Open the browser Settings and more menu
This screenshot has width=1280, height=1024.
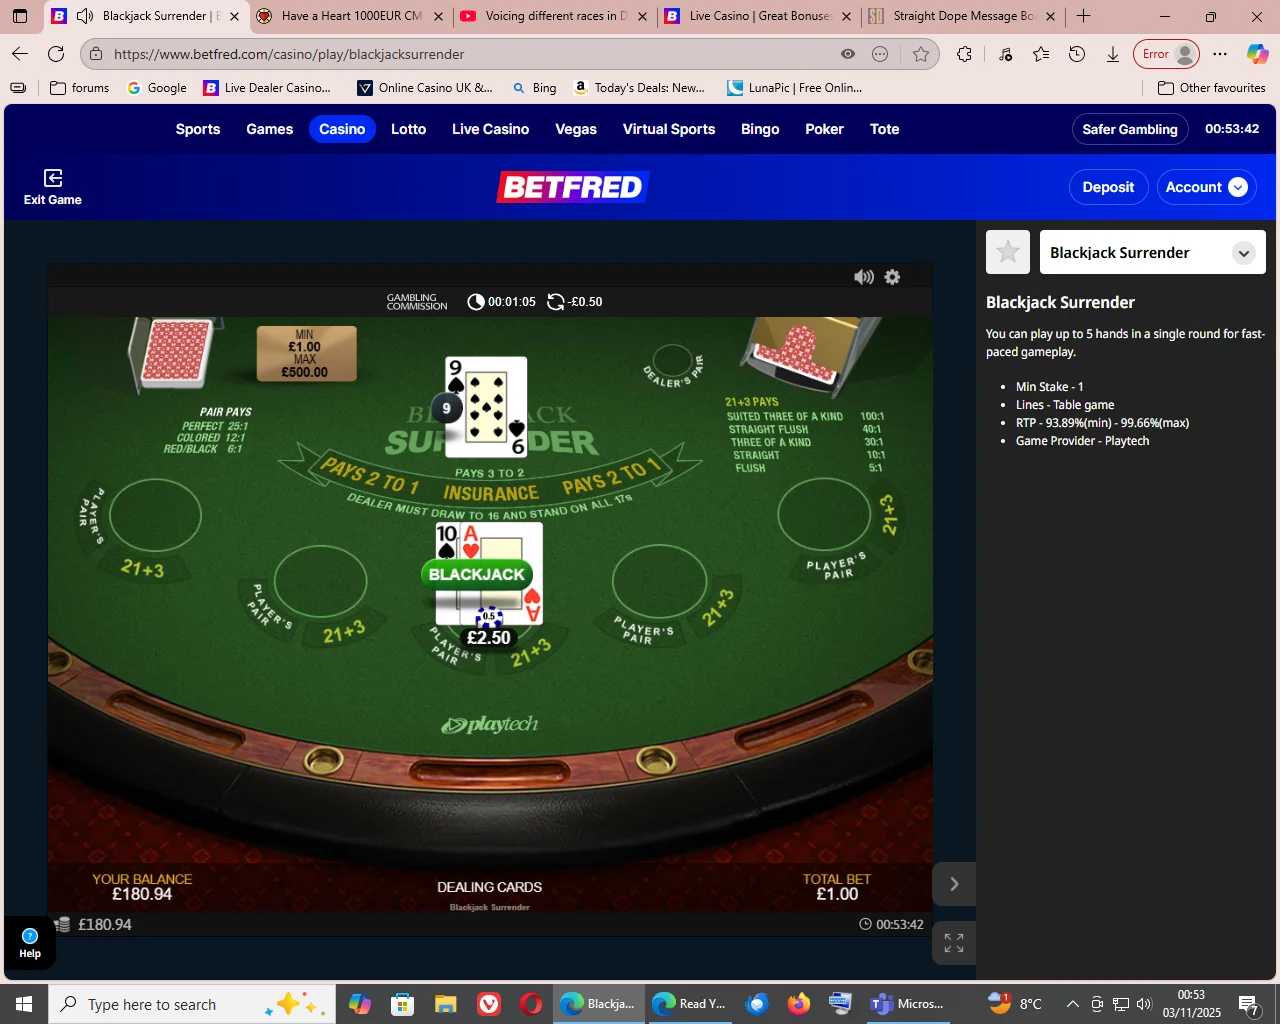pos(1220,54)
